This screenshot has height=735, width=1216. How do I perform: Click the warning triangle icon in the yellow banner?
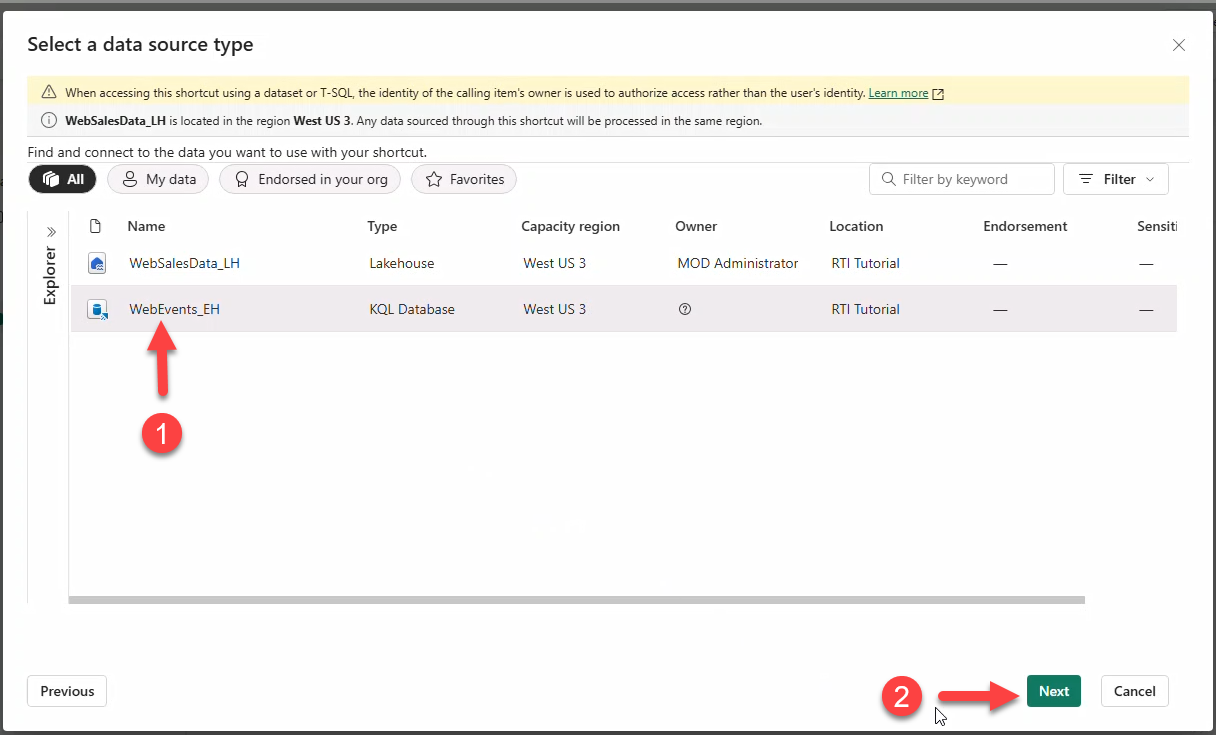(49, 91)
